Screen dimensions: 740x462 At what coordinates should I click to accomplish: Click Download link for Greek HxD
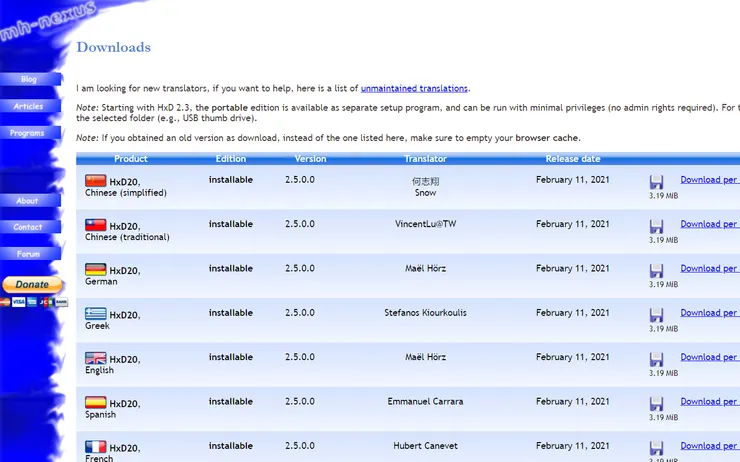(710, 313)
